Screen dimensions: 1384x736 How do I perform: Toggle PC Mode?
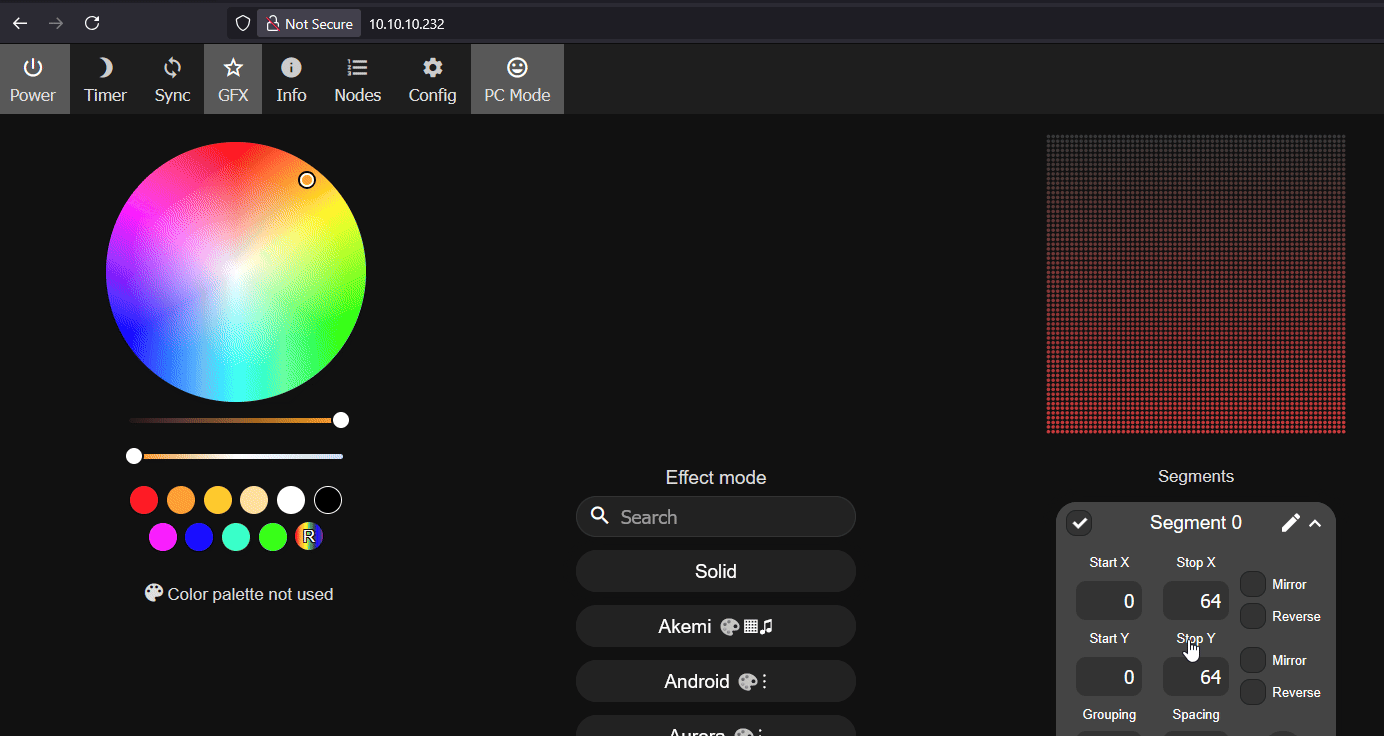pyautogui.click(x=517, y=79)
